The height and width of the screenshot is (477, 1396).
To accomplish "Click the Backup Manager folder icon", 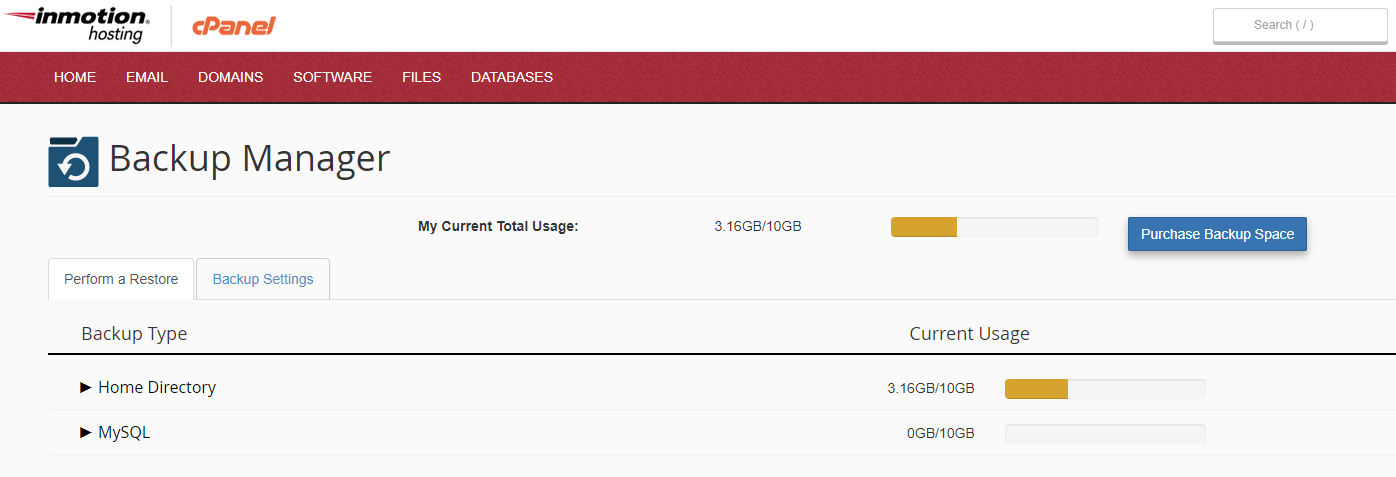I will (73, 161).
